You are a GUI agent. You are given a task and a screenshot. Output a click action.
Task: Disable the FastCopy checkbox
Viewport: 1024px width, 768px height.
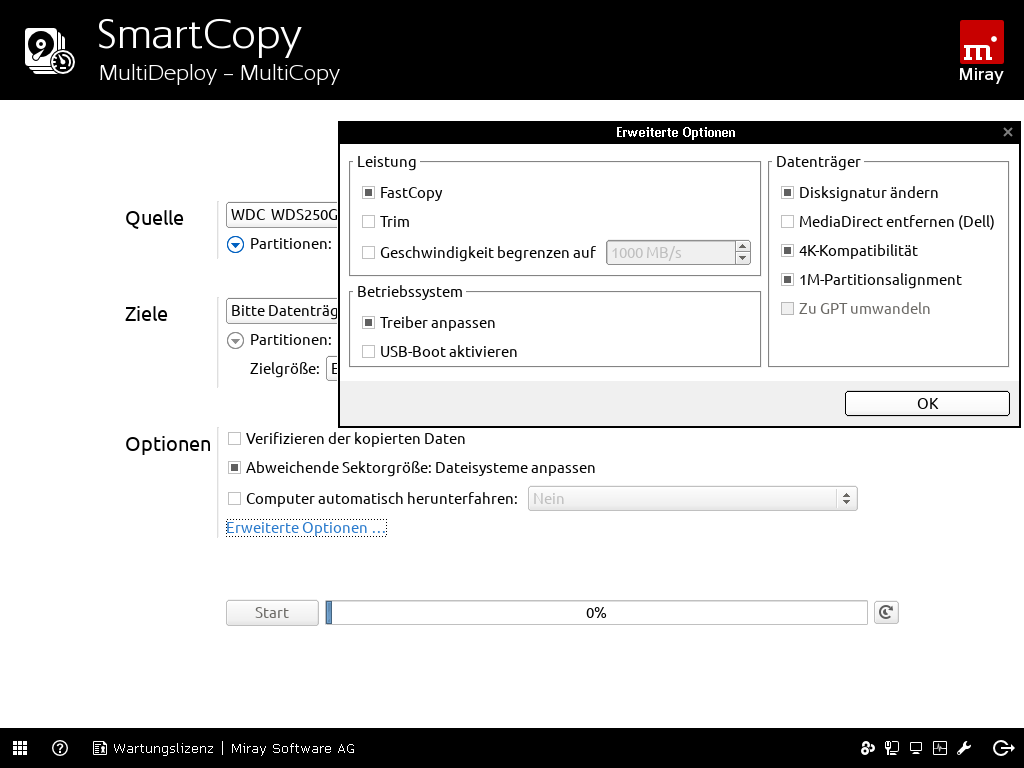pos(369,193)
